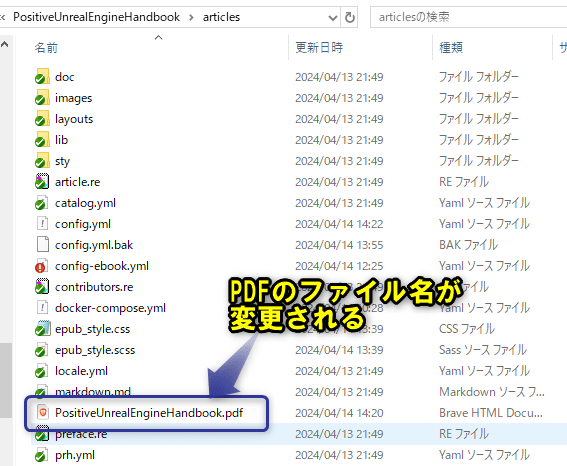Viewport: 567px width, 466px height.
Task: Select the lib folder name
Action: click(x=61, y=140)
